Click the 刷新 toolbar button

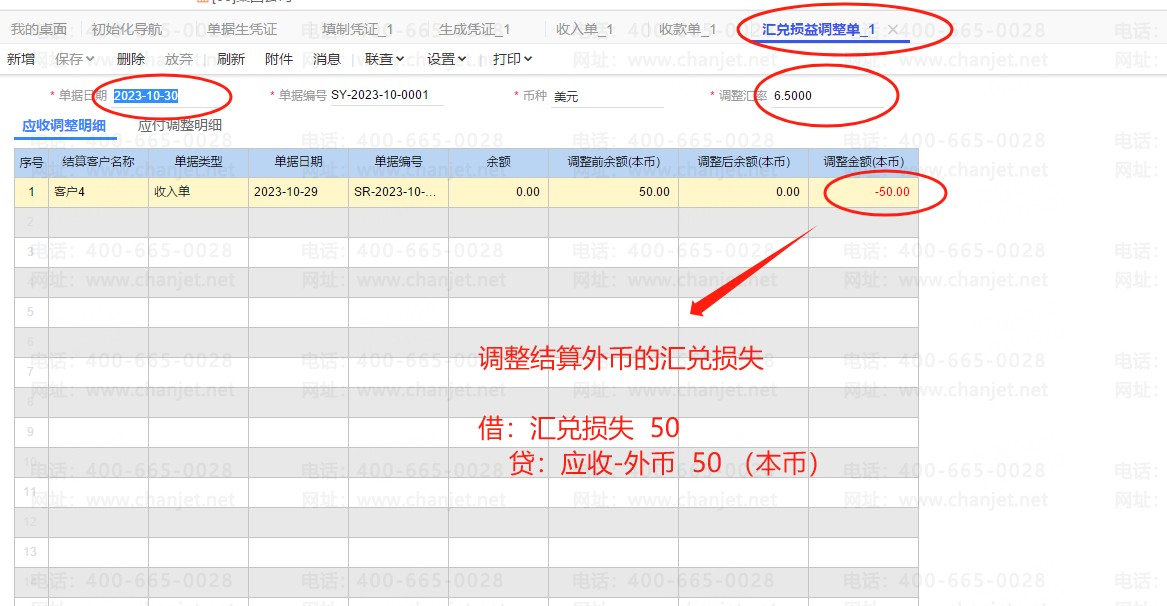tap(231, 59)
